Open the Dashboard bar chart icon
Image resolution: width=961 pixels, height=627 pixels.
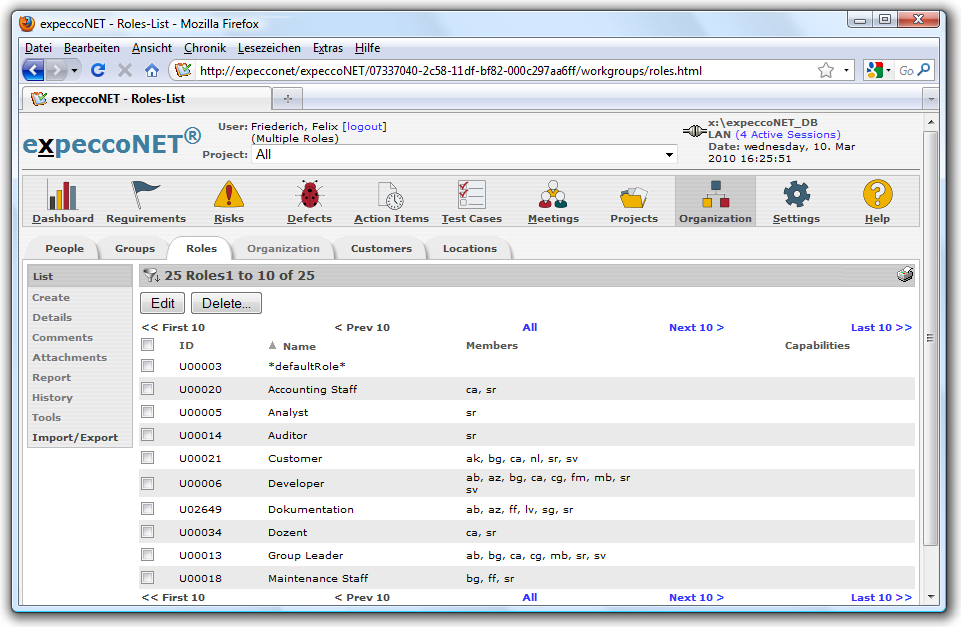[62, 195]
